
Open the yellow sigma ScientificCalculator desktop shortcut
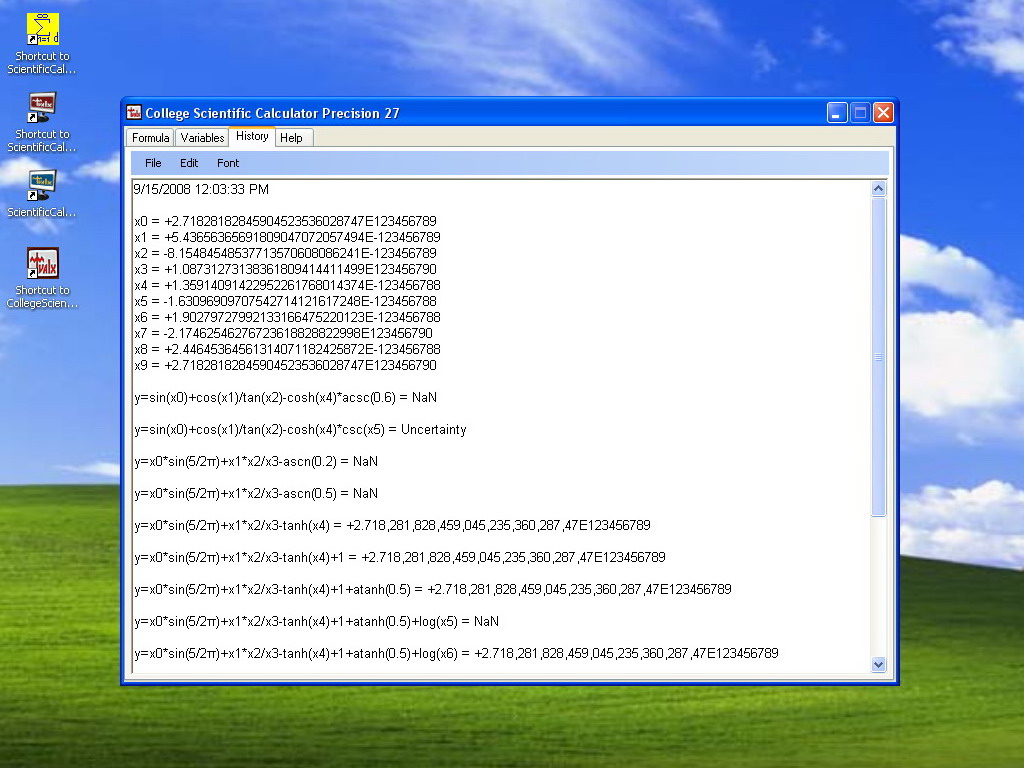(x=42, y=29)
